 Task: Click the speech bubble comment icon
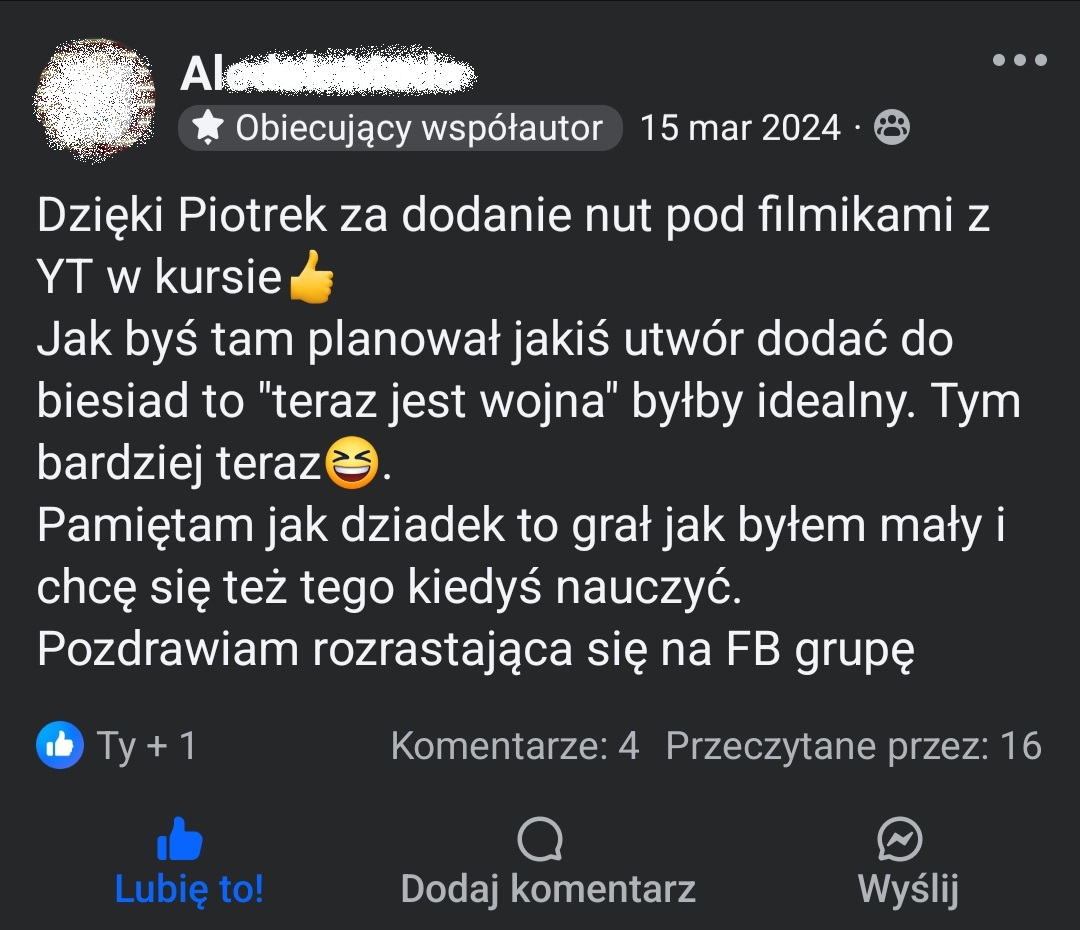coord(540,839)
